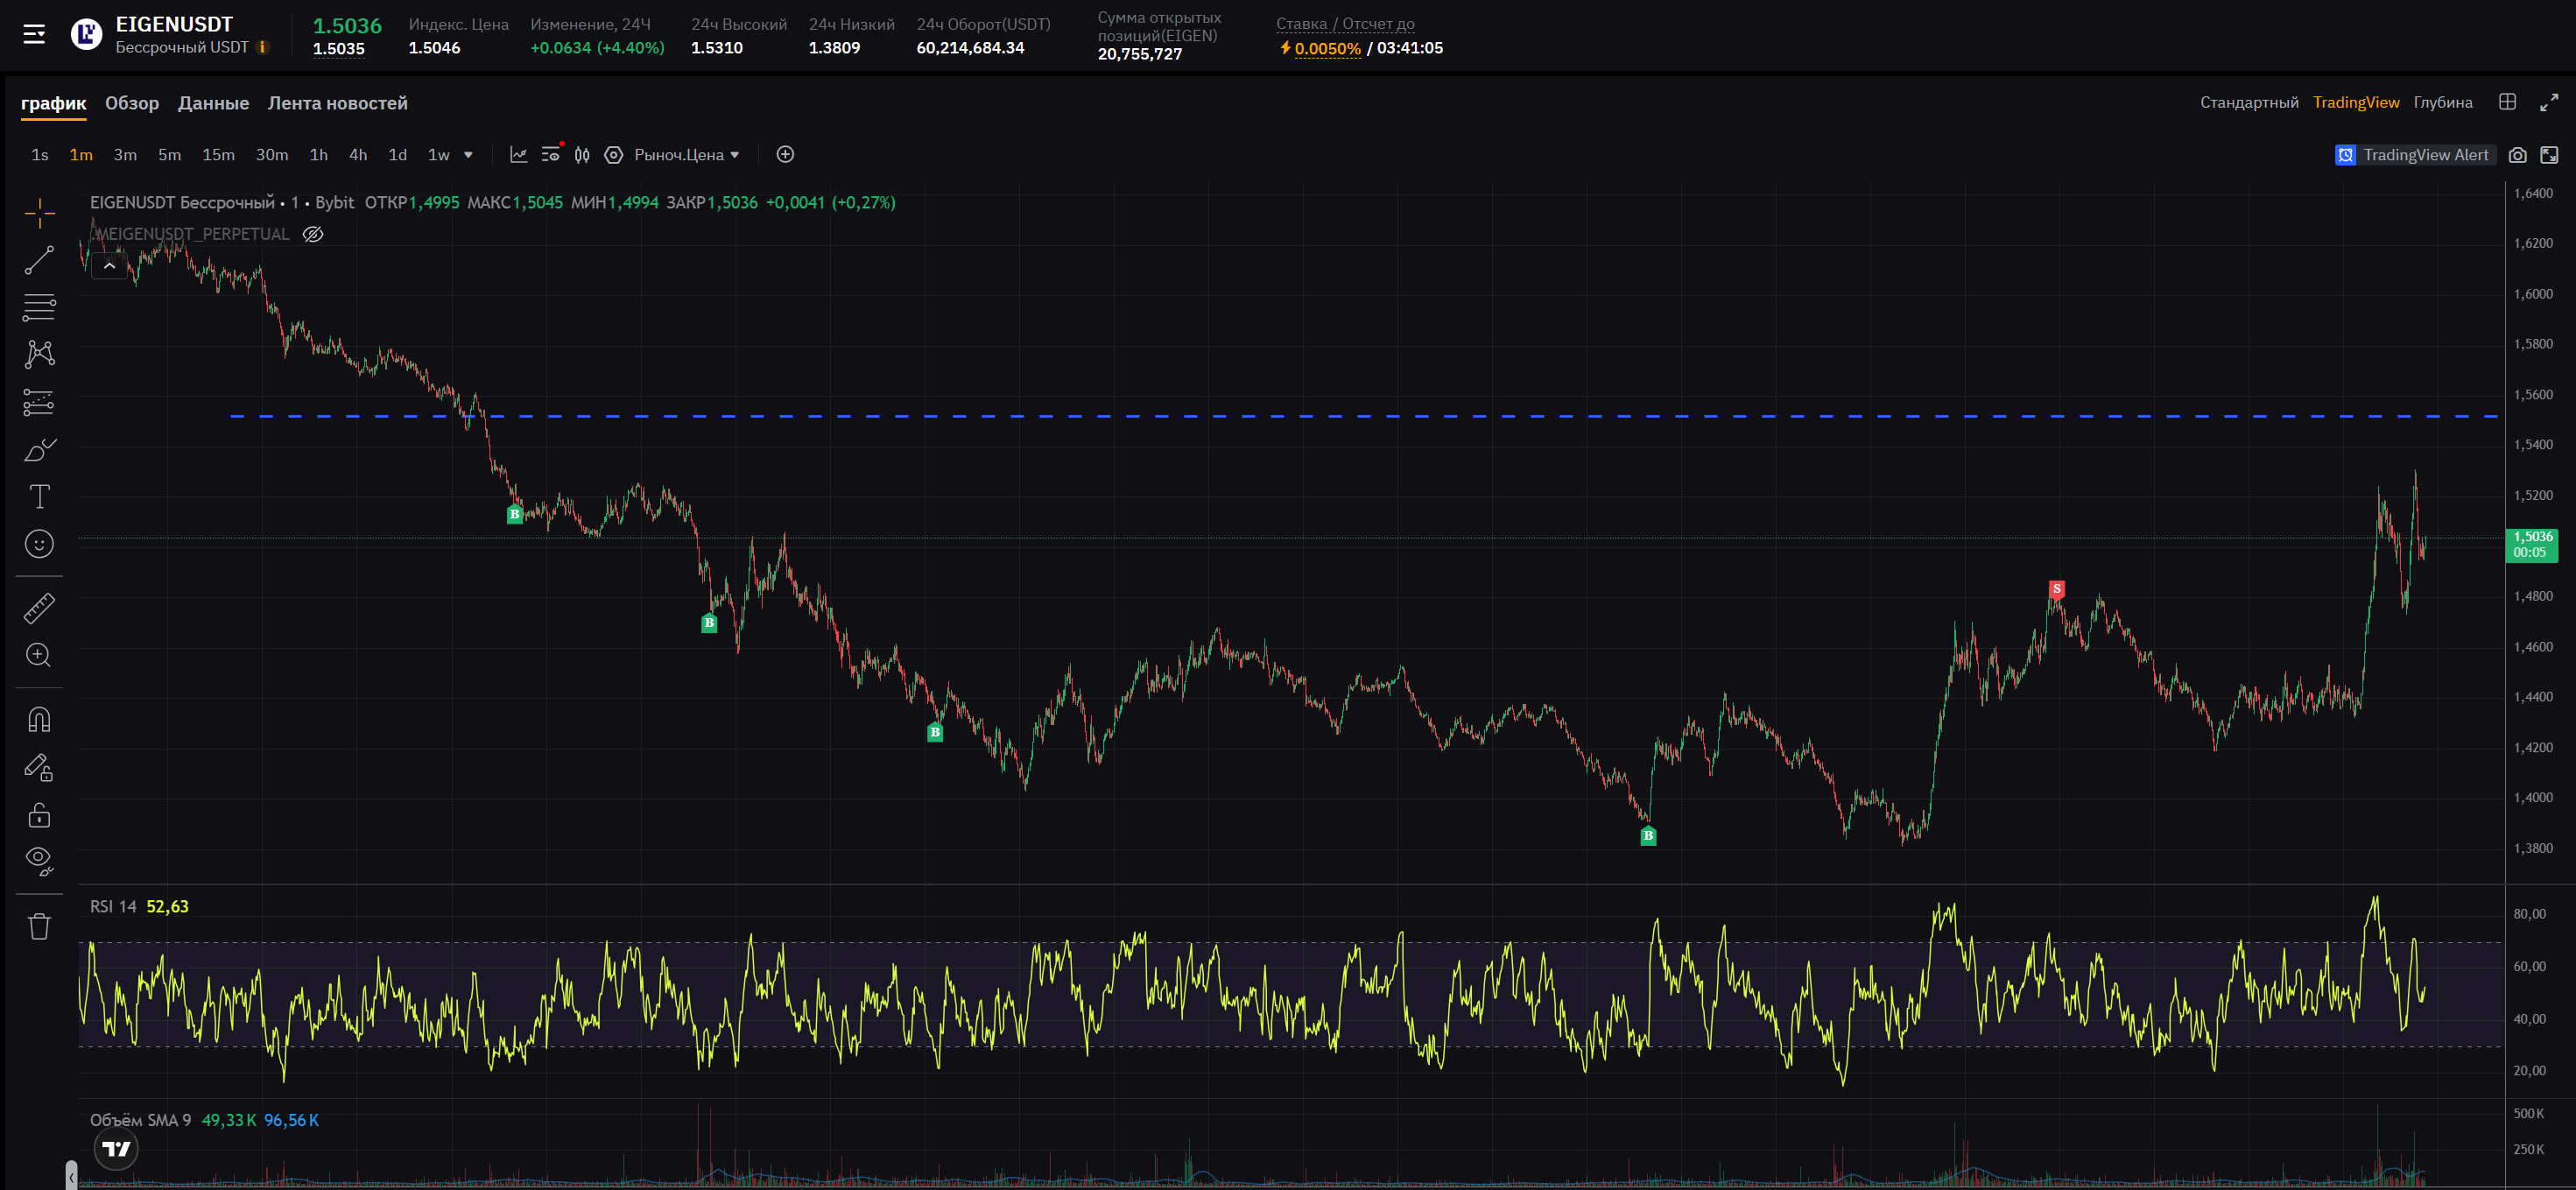Collapse the indicator legend chevron
Viewport: 2576px width, 1190px height.
tap(109, 266)
